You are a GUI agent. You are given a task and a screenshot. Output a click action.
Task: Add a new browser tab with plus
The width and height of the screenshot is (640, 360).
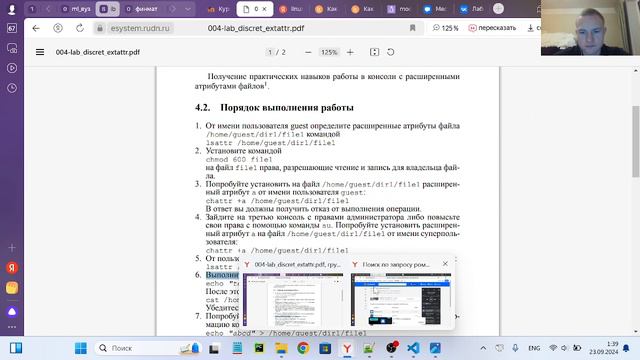[498, 9]
